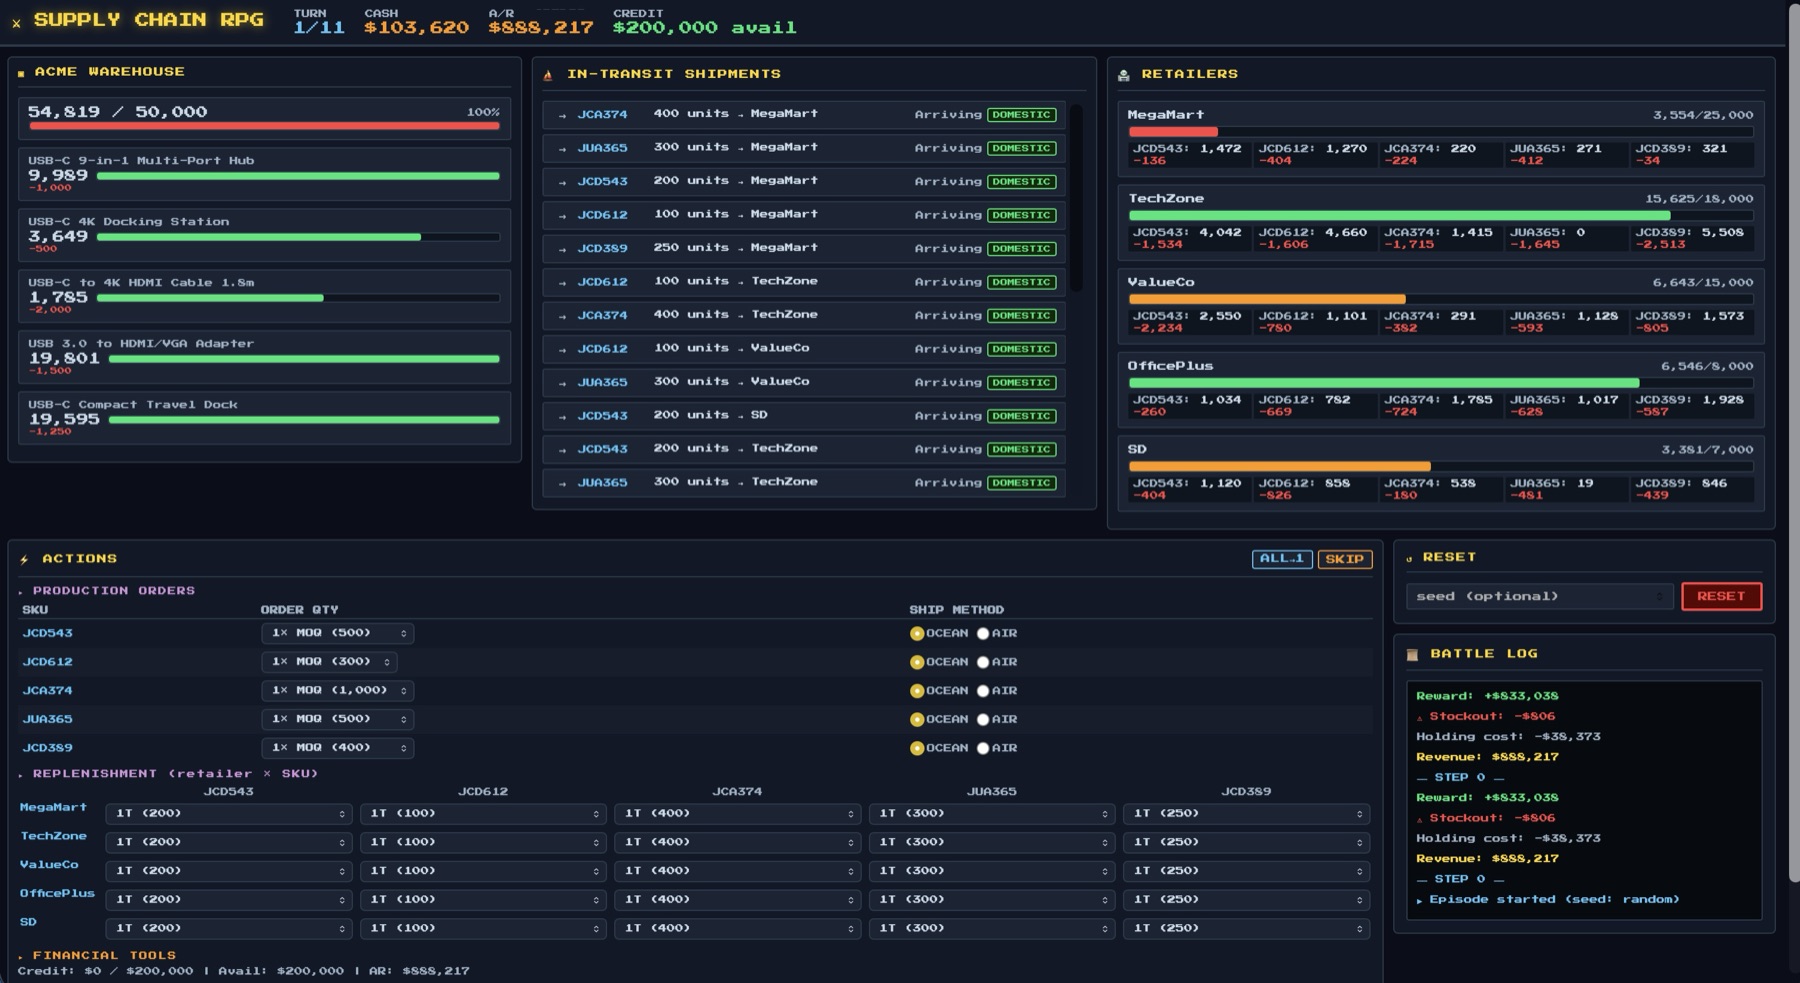The image size is (1800, 983).
Task: Click the JCD543 SKU link in production orders
Action: pos(47,634)
